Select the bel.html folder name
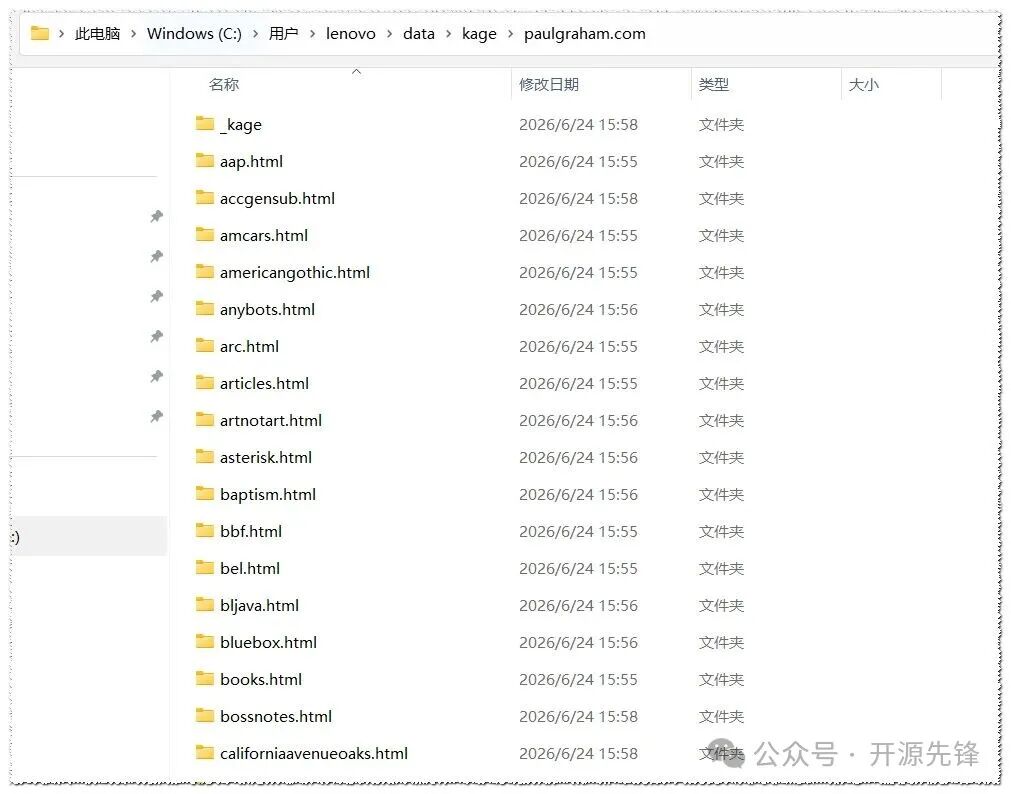 pos(250,568)
